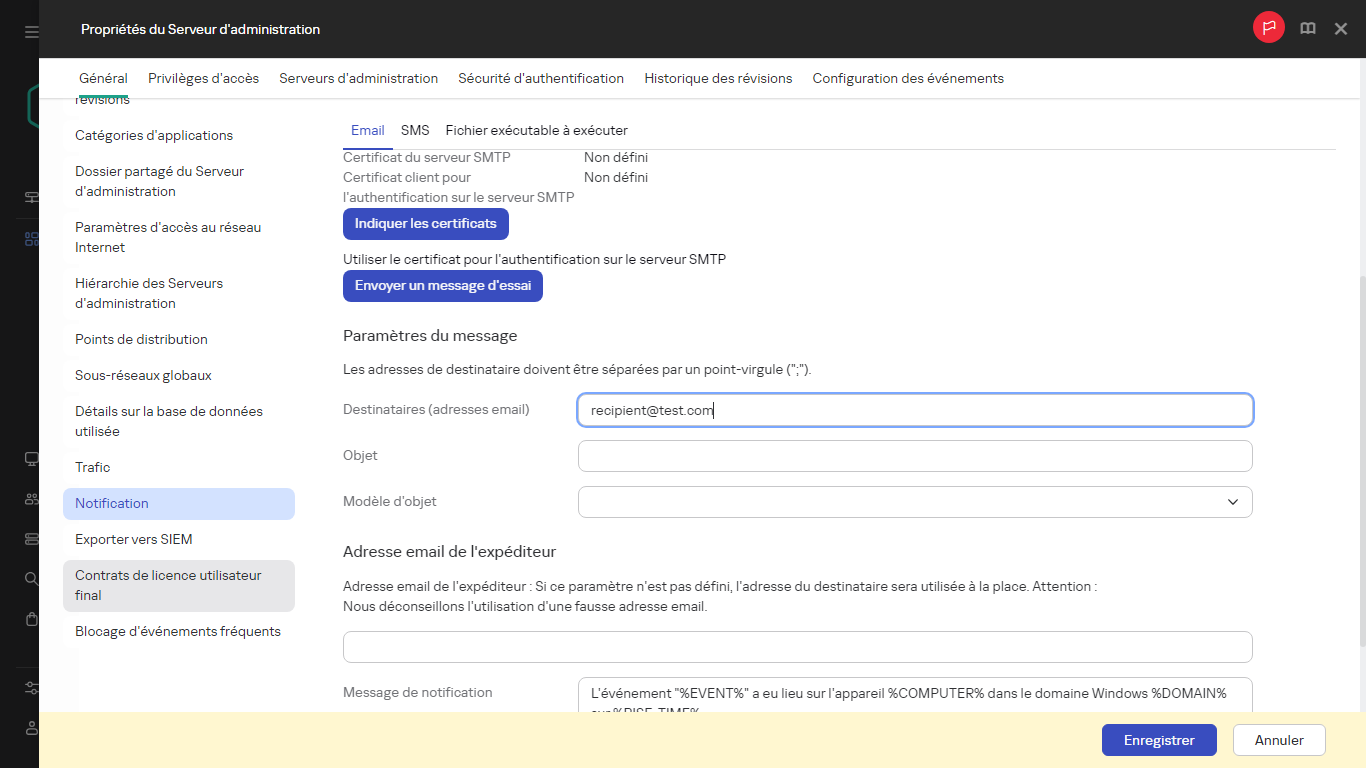Click the Objet input field
1366x768 pixels.
[914, 455]
